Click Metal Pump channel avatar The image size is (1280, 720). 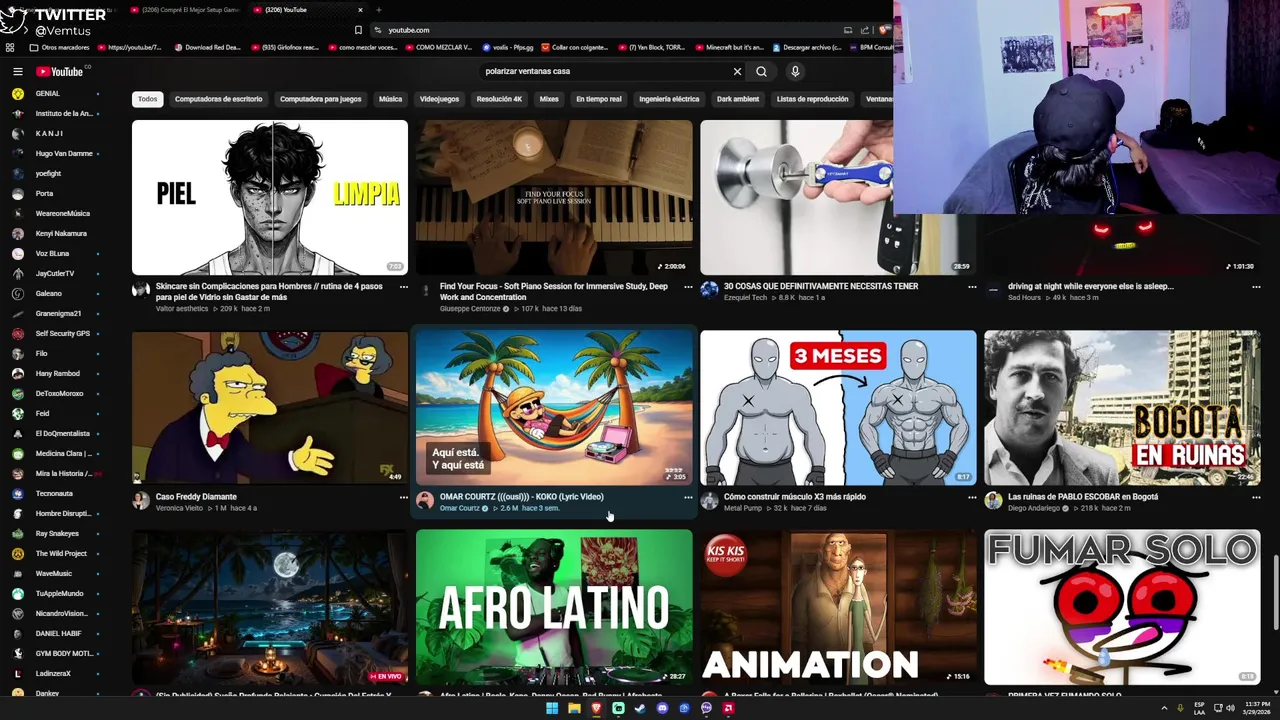coord(709,500)
